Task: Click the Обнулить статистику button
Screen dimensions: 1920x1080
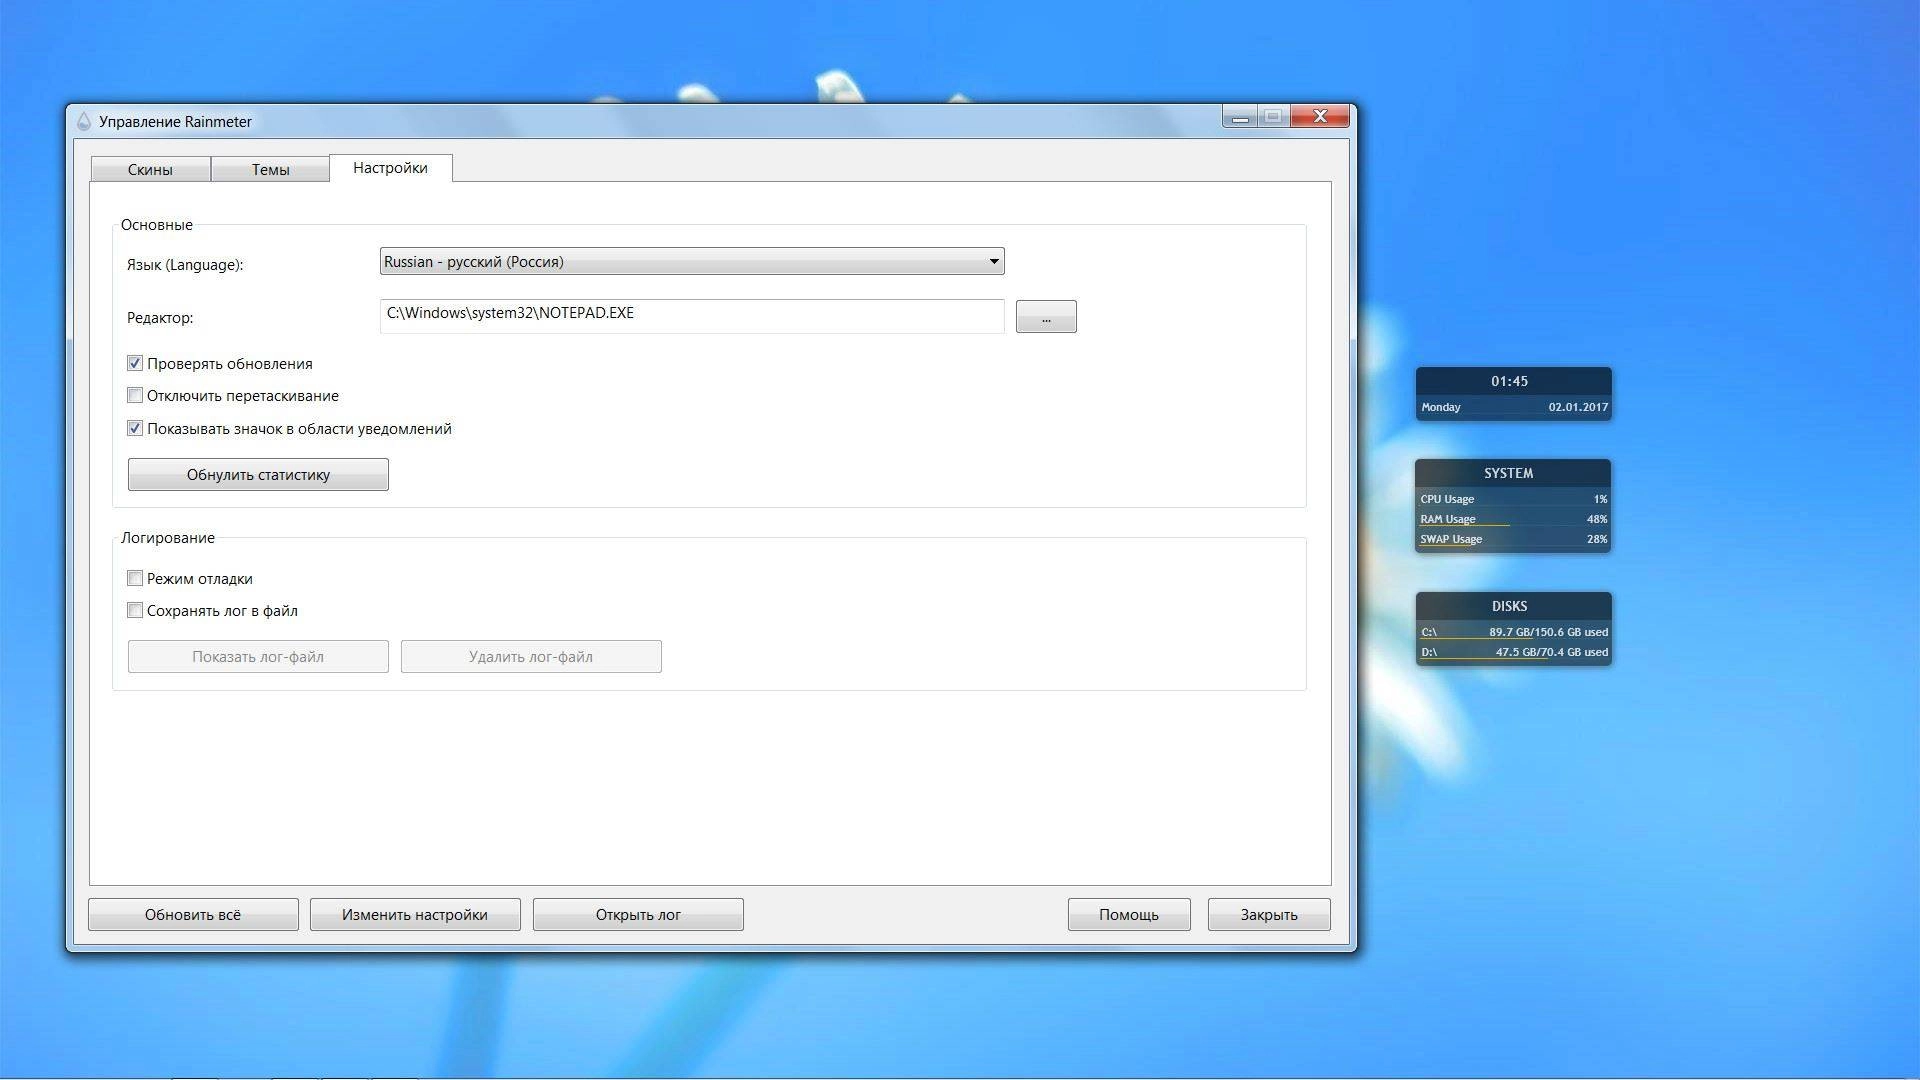Action: tap(258, 474)
